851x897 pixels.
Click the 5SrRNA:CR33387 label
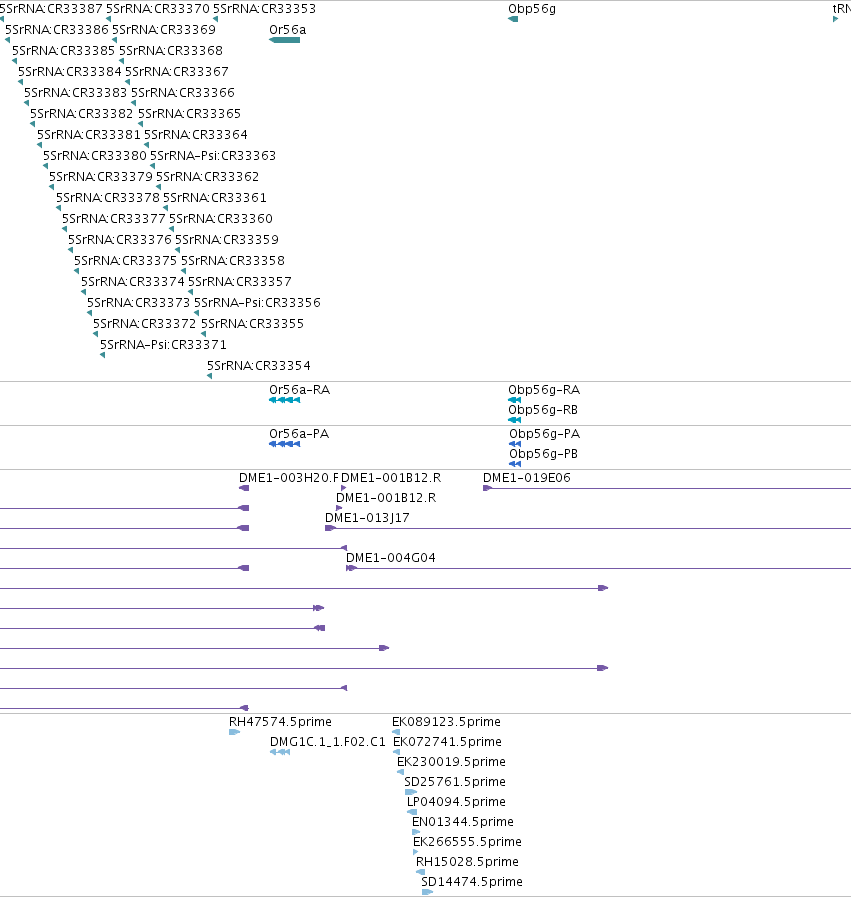click(51, 9)
